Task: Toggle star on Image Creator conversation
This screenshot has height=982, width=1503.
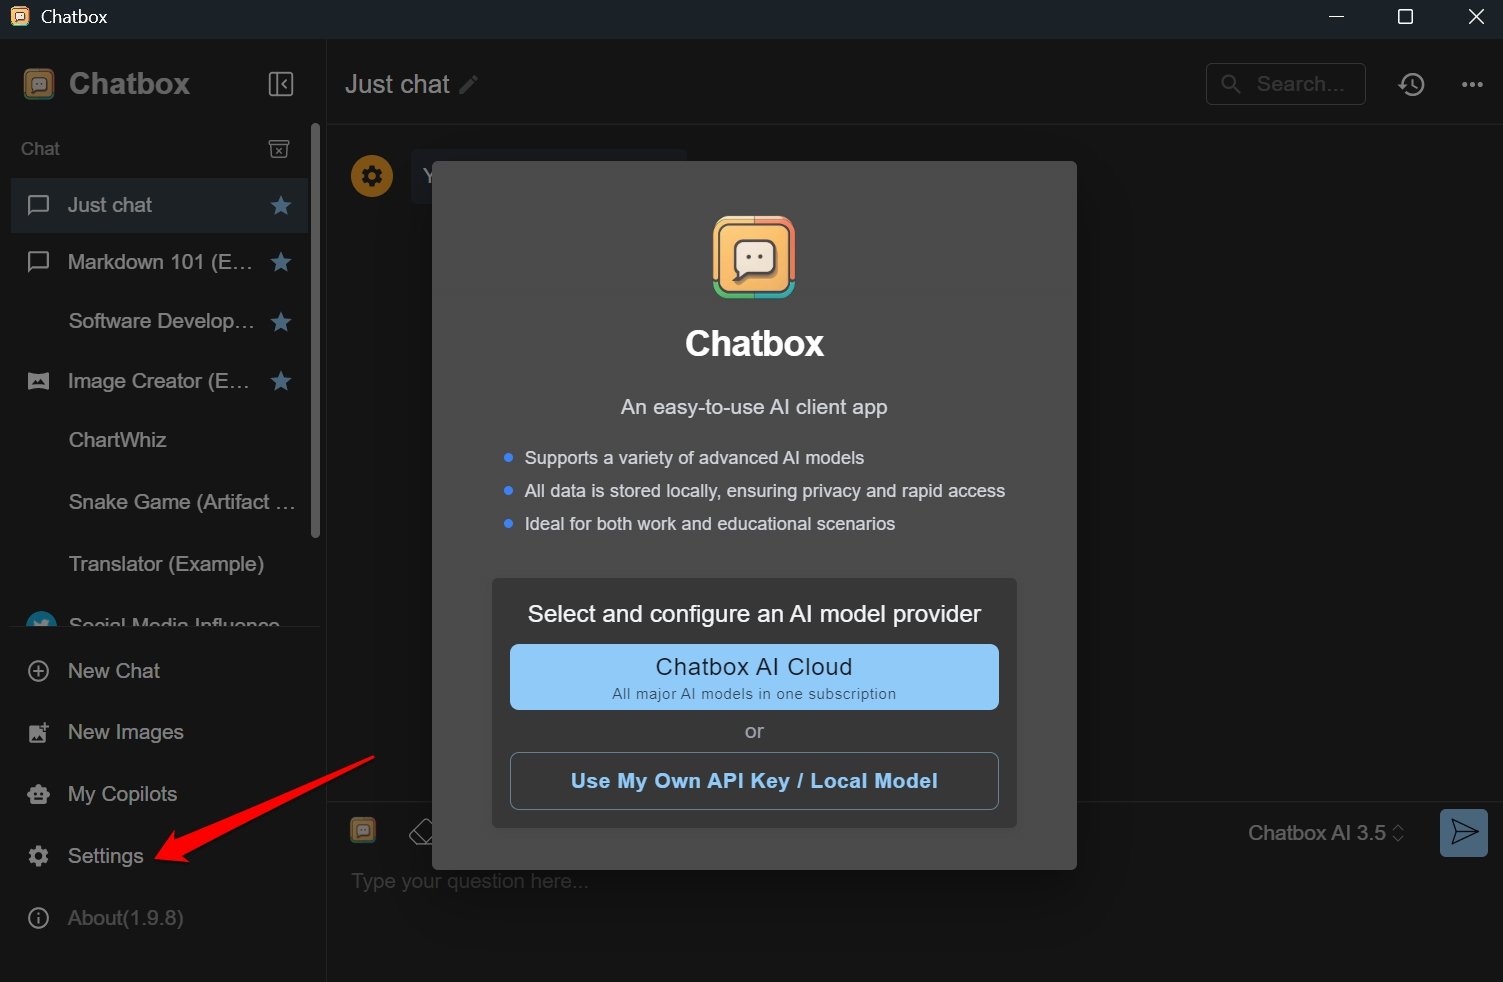Action: [x=281, y=381]
